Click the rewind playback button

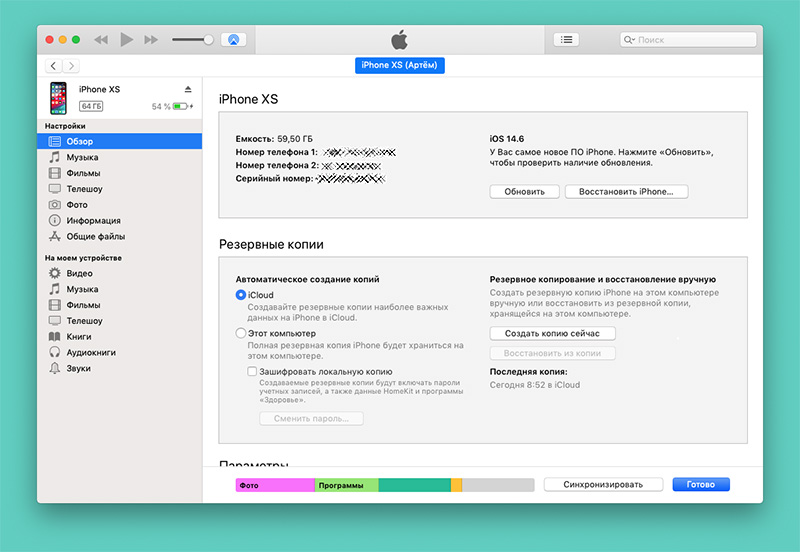tap(101, 40)
